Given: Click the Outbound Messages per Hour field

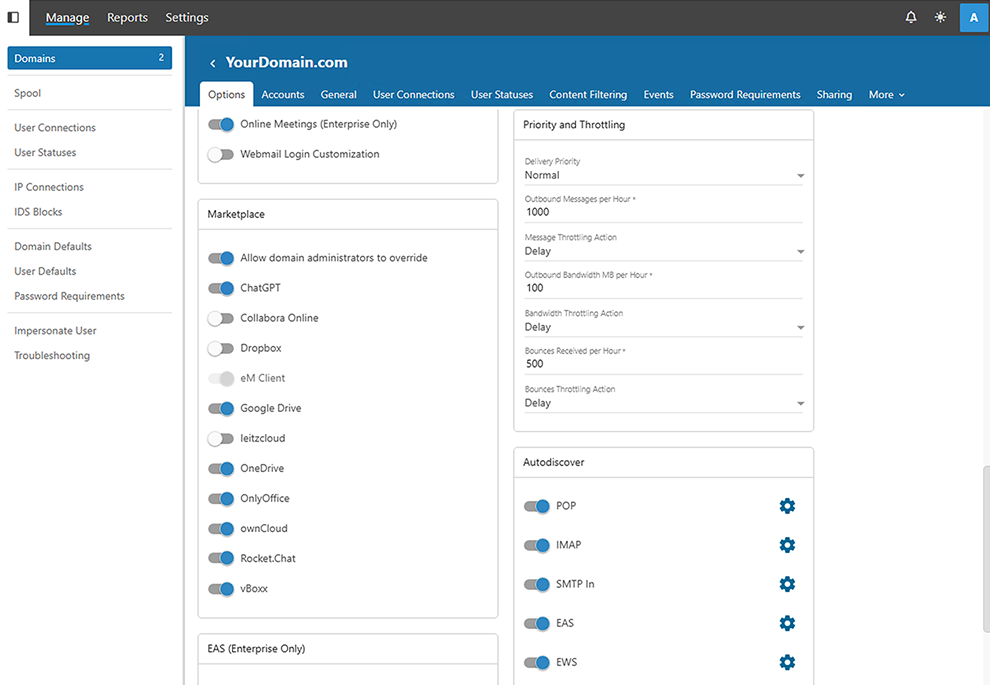Looking at the screenshot, I should tap(663, 212).
